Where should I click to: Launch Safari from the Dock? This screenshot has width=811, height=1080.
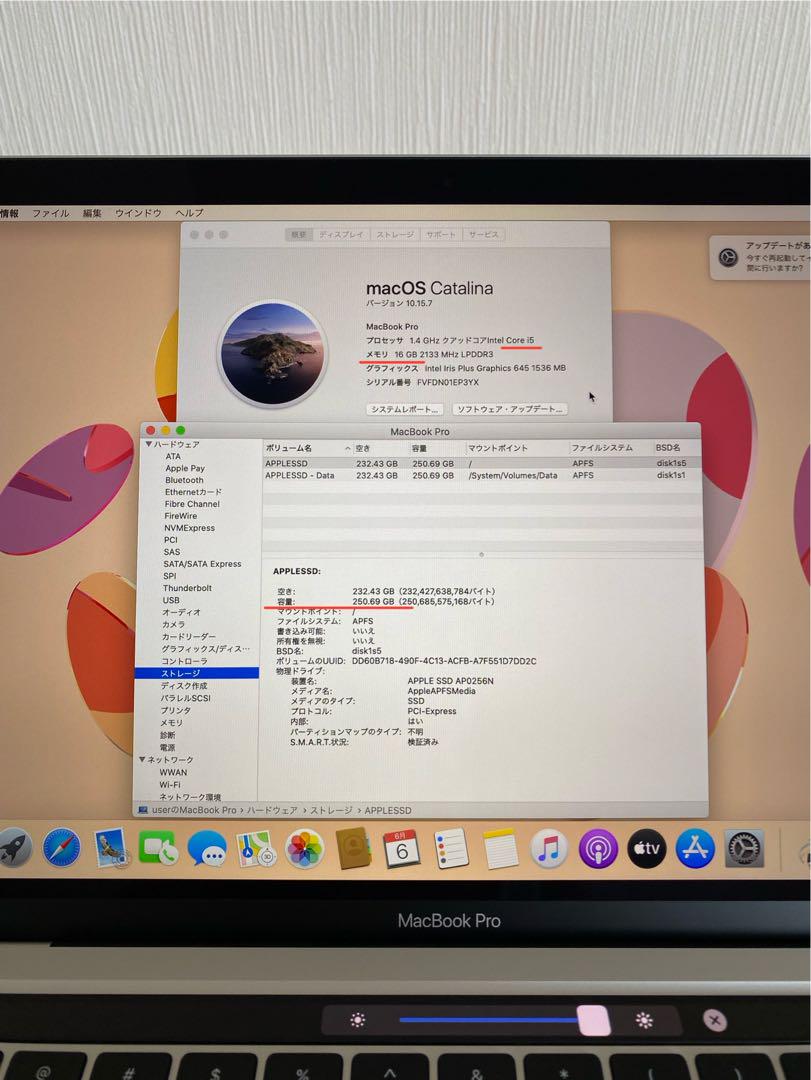(x=61, y=848)
